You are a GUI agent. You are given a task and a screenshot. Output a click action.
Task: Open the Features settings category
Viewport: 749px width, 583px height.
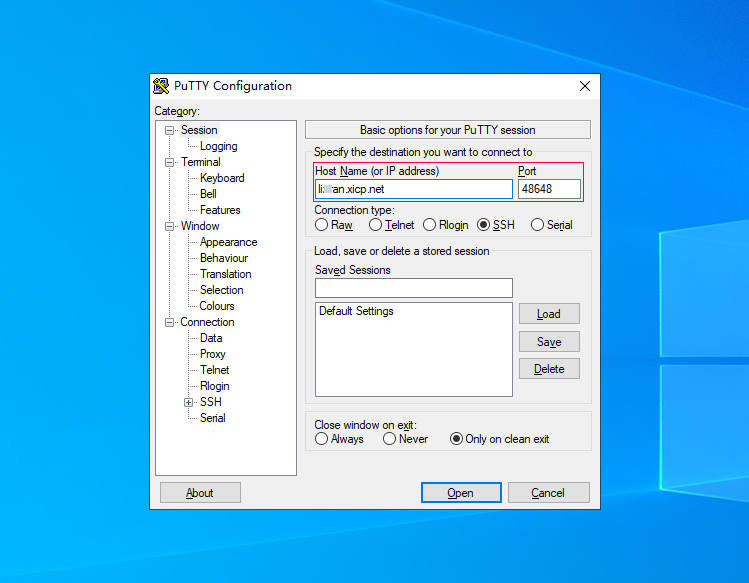(220, 210)
